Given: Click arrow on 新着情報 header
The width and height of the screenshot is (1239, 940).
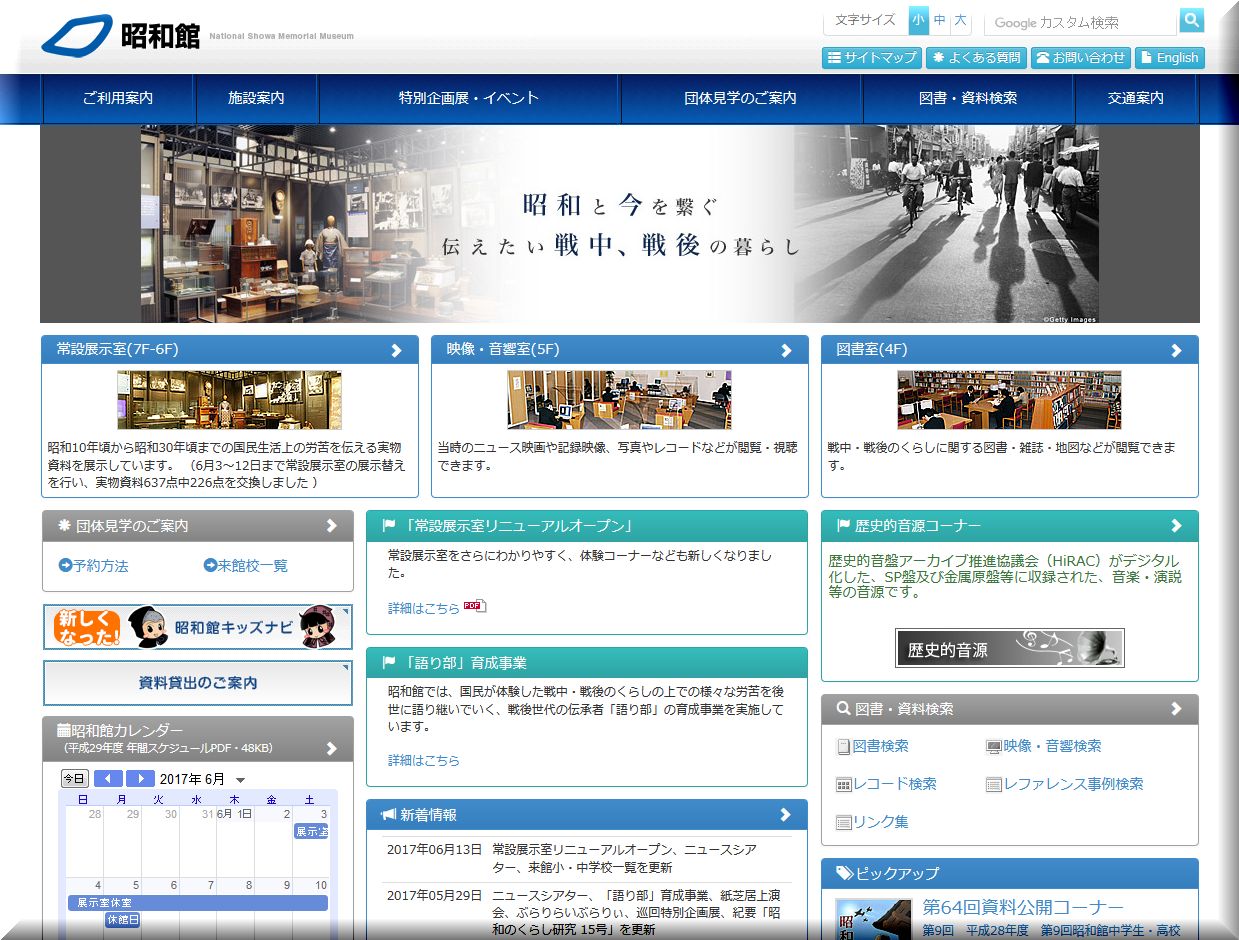Looking at the screenshot, I should coord(786,815).
